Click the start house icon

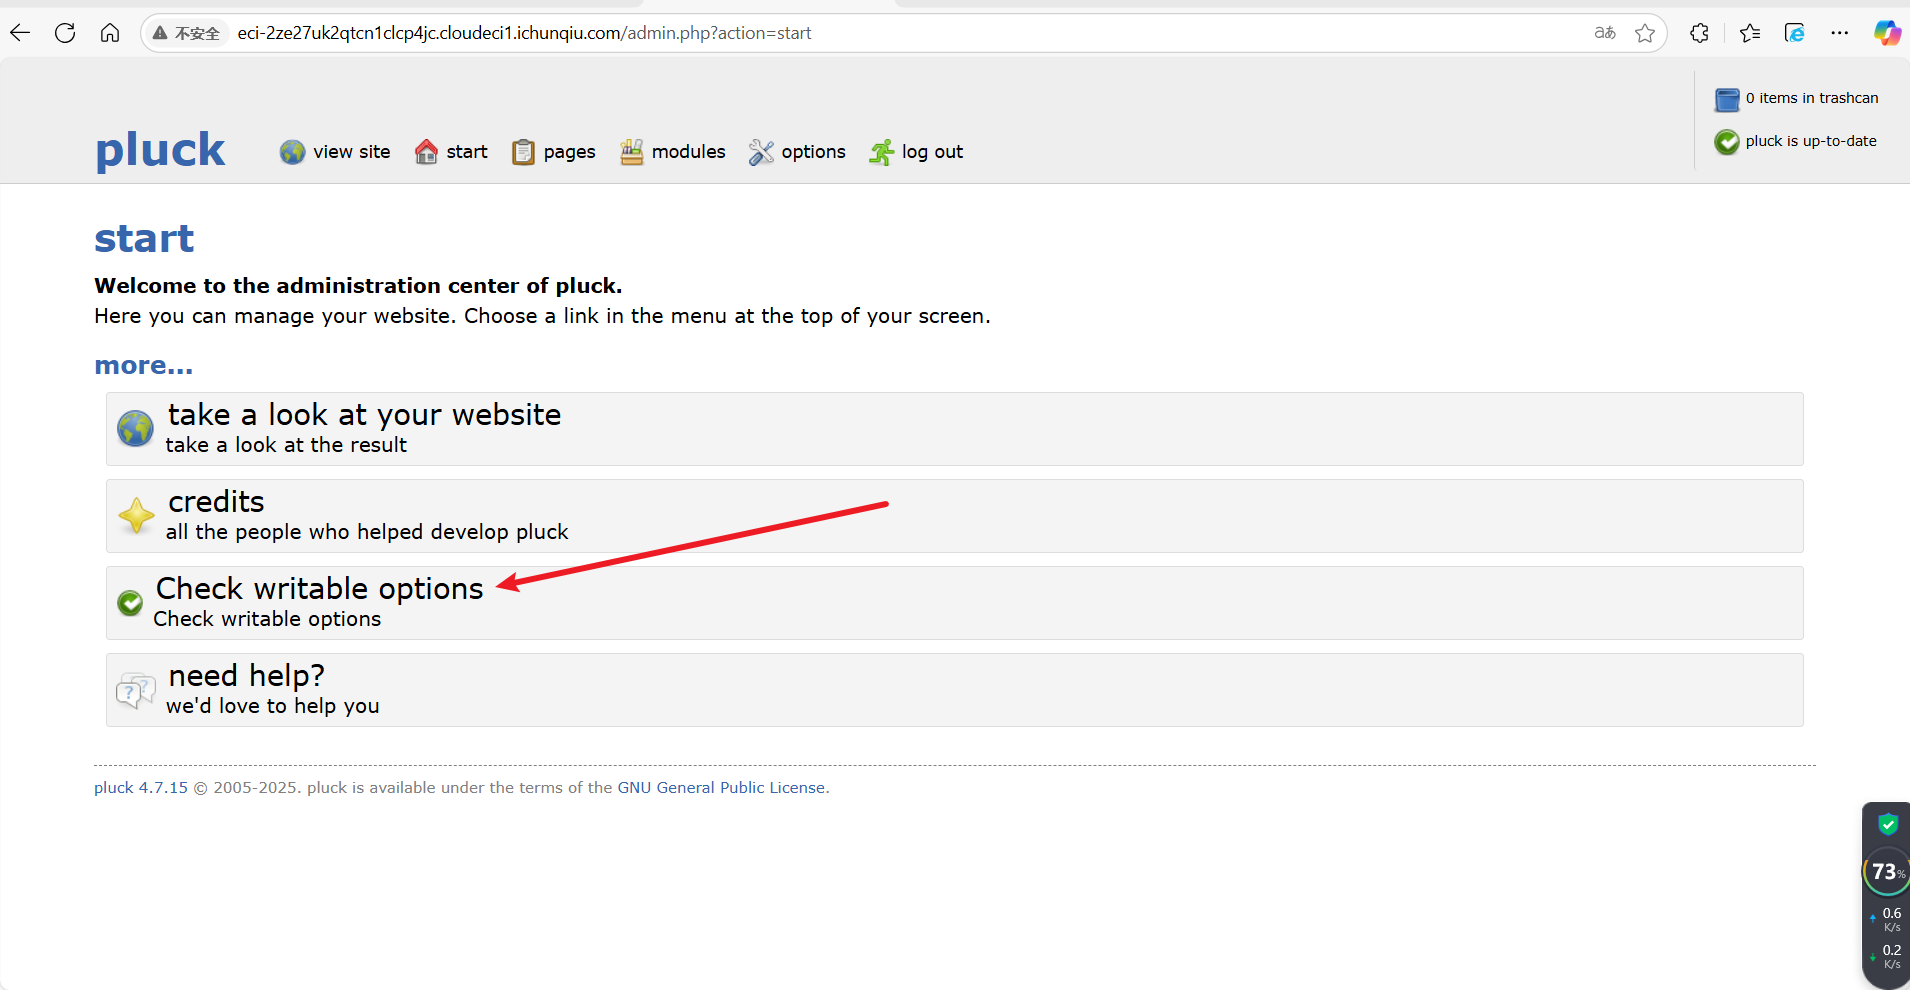pos(426,152)
